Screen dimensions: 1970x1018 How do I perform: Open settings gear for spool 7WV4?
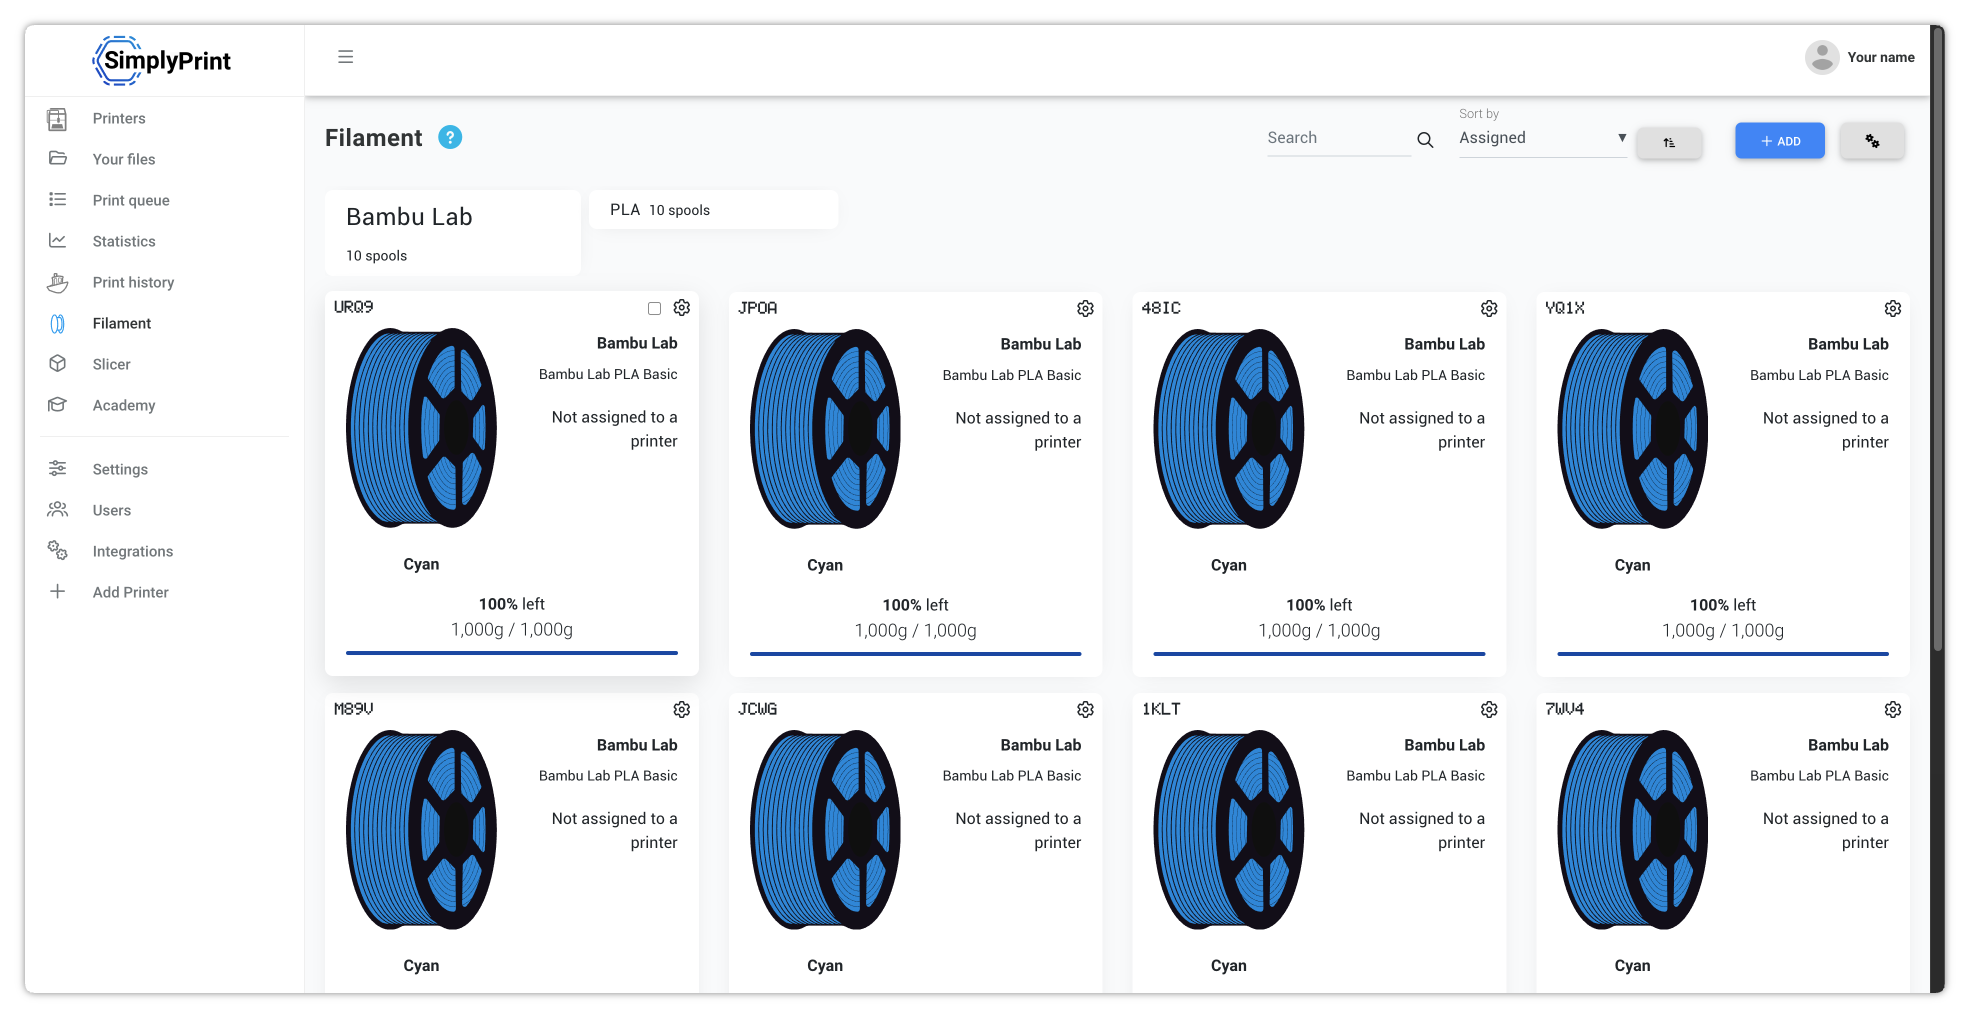point(1893,710)
